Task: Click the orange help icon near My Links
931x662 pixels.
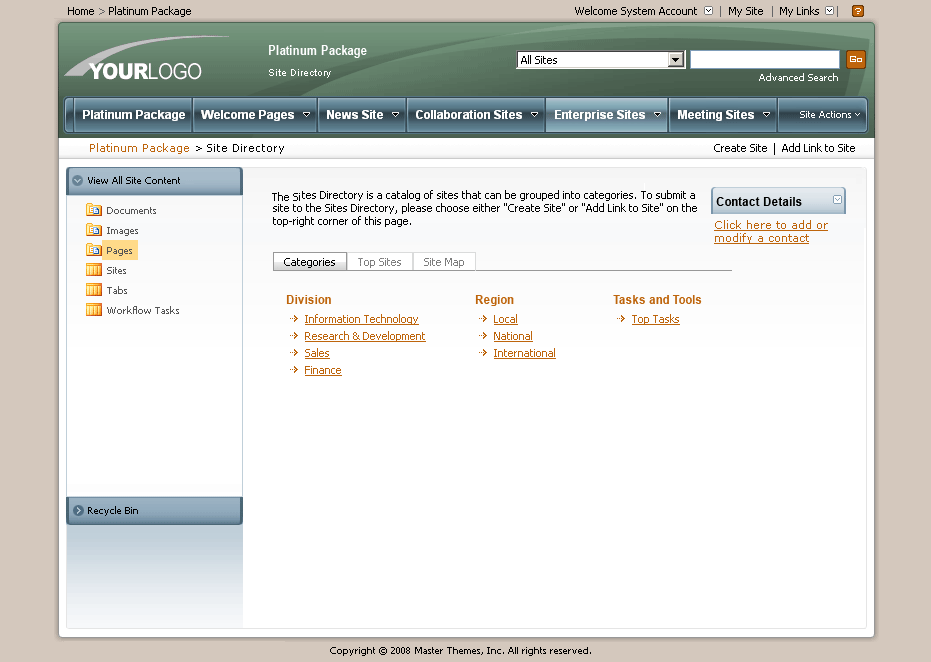Action: pos(857,11)
